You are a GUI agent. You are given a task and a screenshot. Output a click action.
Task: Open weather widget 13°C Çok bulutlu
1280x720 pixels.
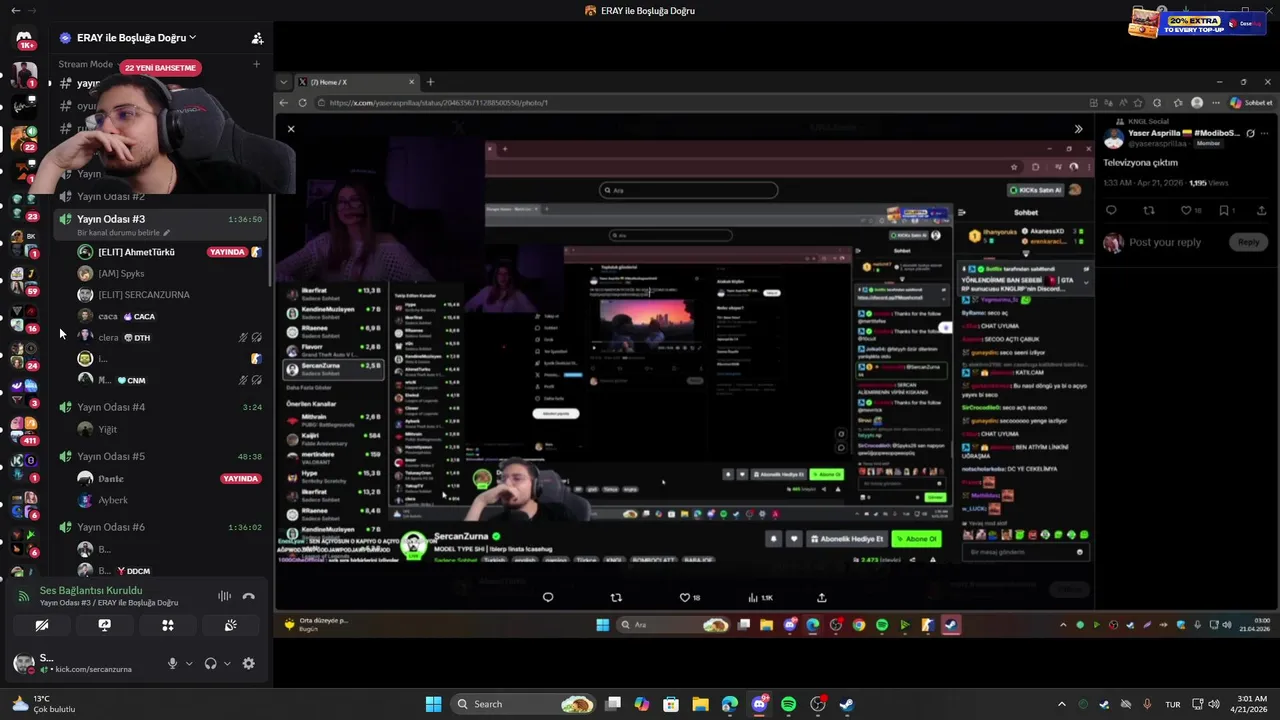(x=43, y=704)
